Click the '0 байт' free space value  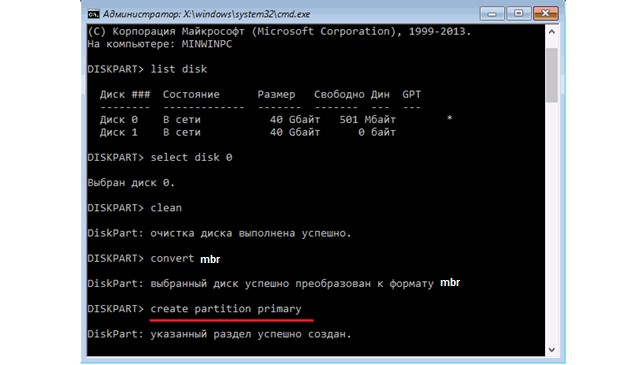coord(377,132)
